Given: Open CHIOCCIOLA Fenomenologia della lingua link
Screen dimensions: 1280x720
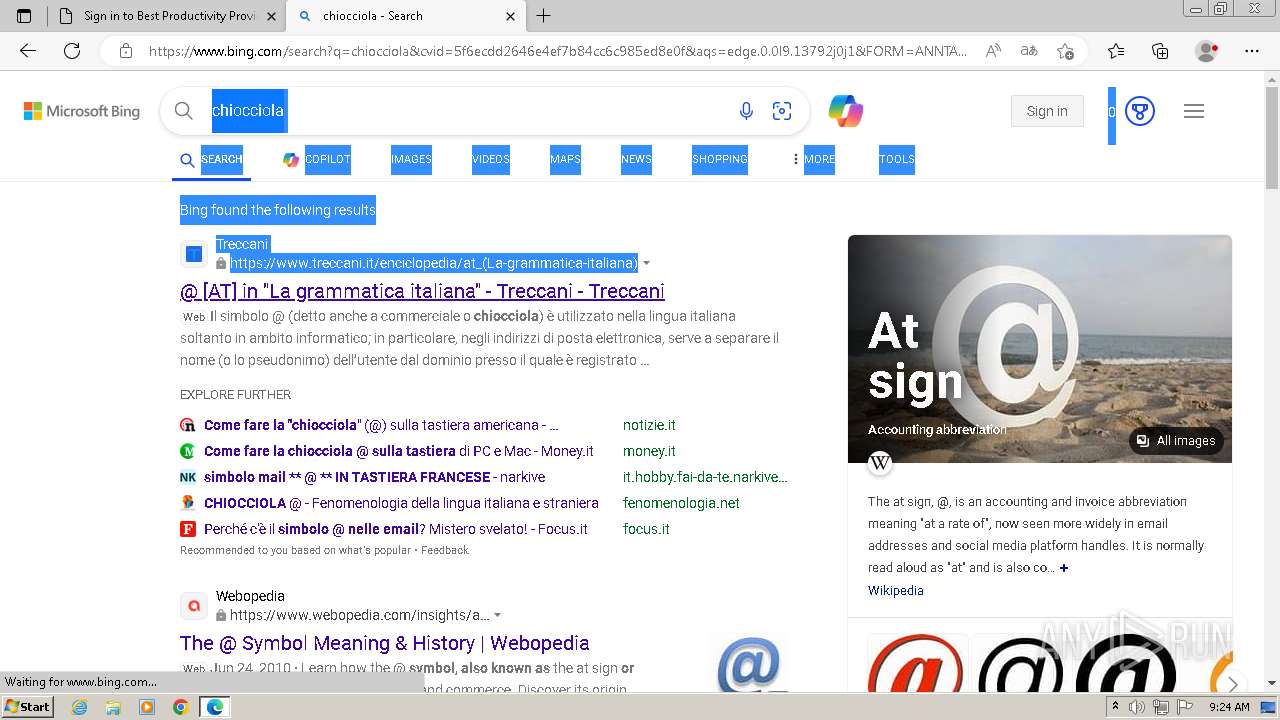Looking at the screenshot, I should pos(401,503).
